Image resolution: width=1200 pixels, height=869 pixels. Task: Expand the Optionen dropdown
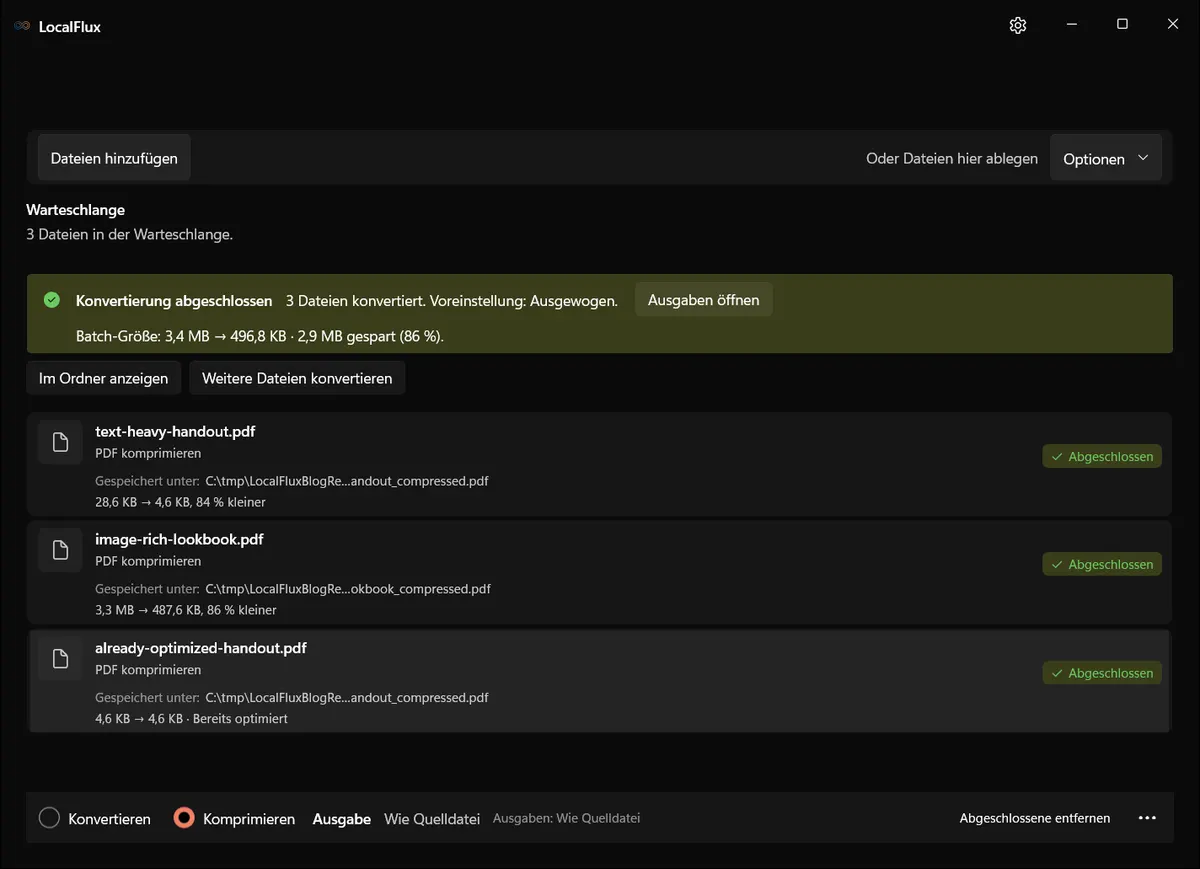[1106, 159]
